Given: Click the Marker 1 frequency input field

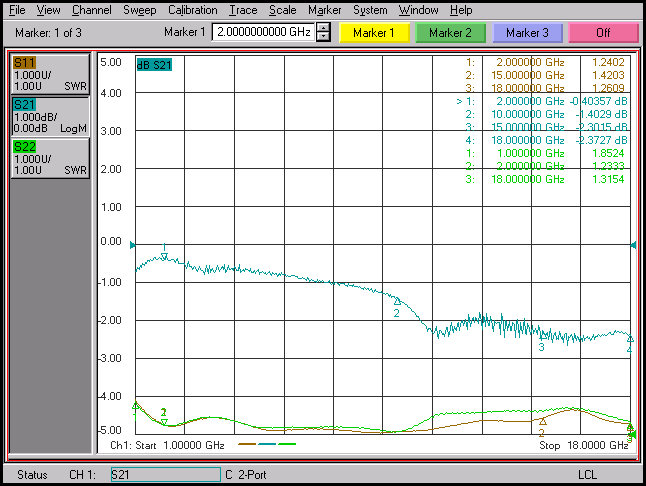Looking at the screenshot, I should click(263, 32).
